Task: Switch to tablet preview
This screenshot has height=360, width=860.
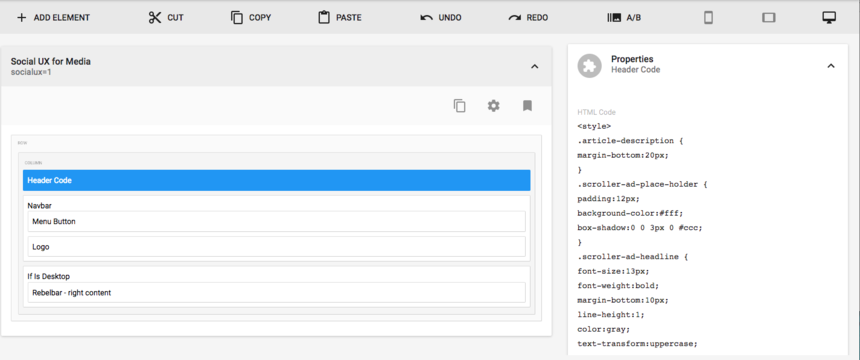Action: [x=768, y=18]
